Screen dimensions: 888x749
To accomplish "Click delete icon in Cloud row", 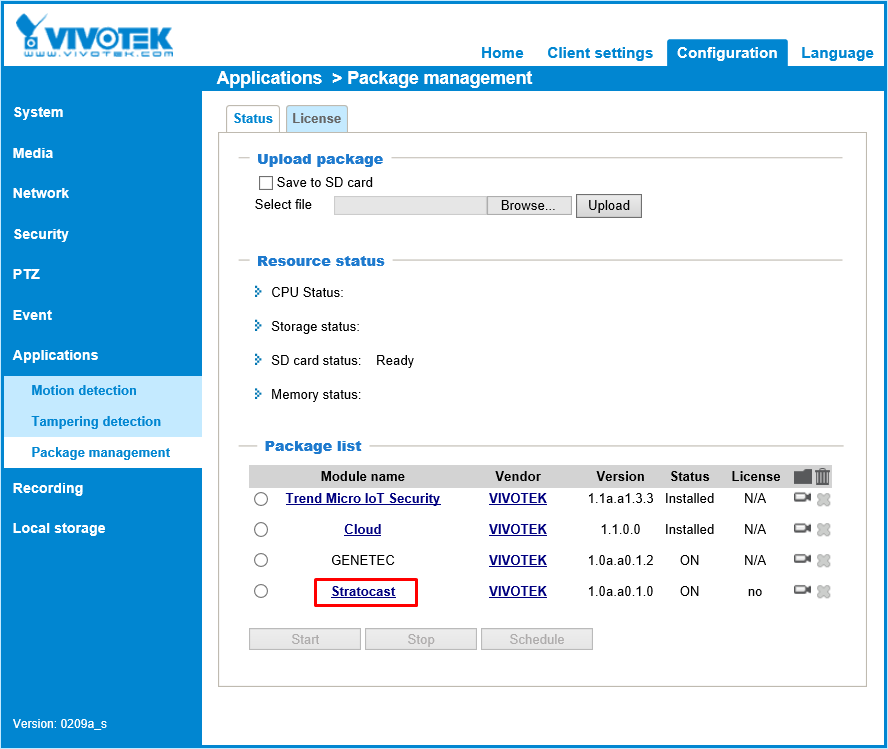I will (x=823, y=530).
